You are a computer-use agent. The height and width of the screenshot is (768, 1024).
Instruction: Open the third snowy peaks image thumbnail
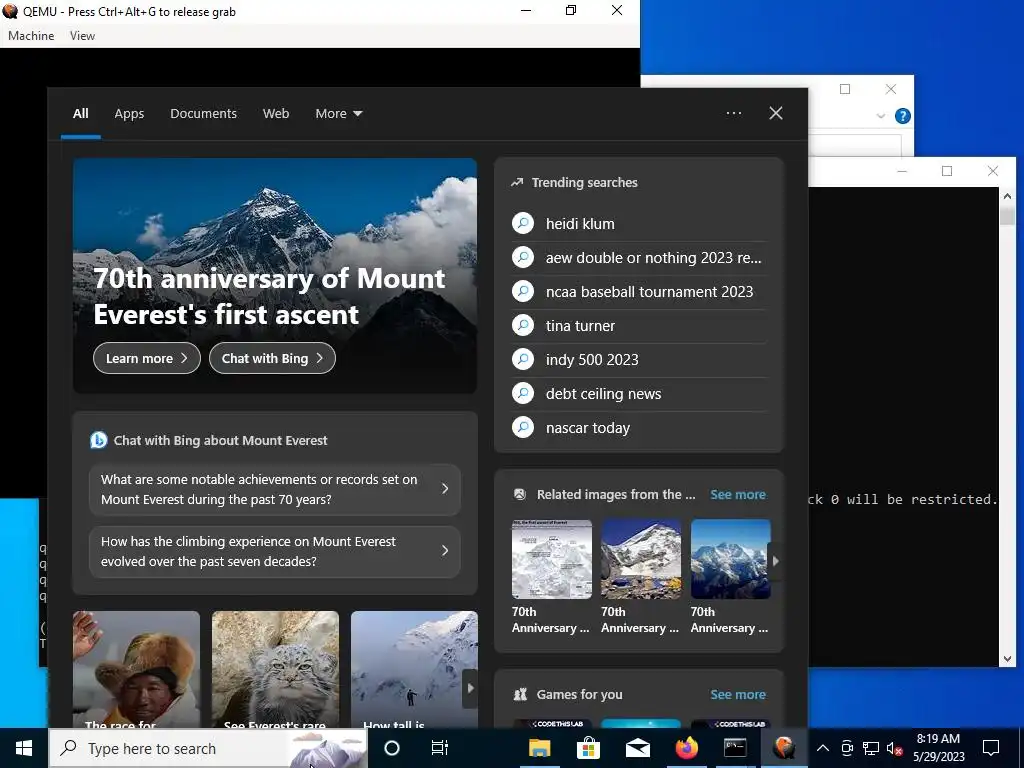tap(731, 559)
